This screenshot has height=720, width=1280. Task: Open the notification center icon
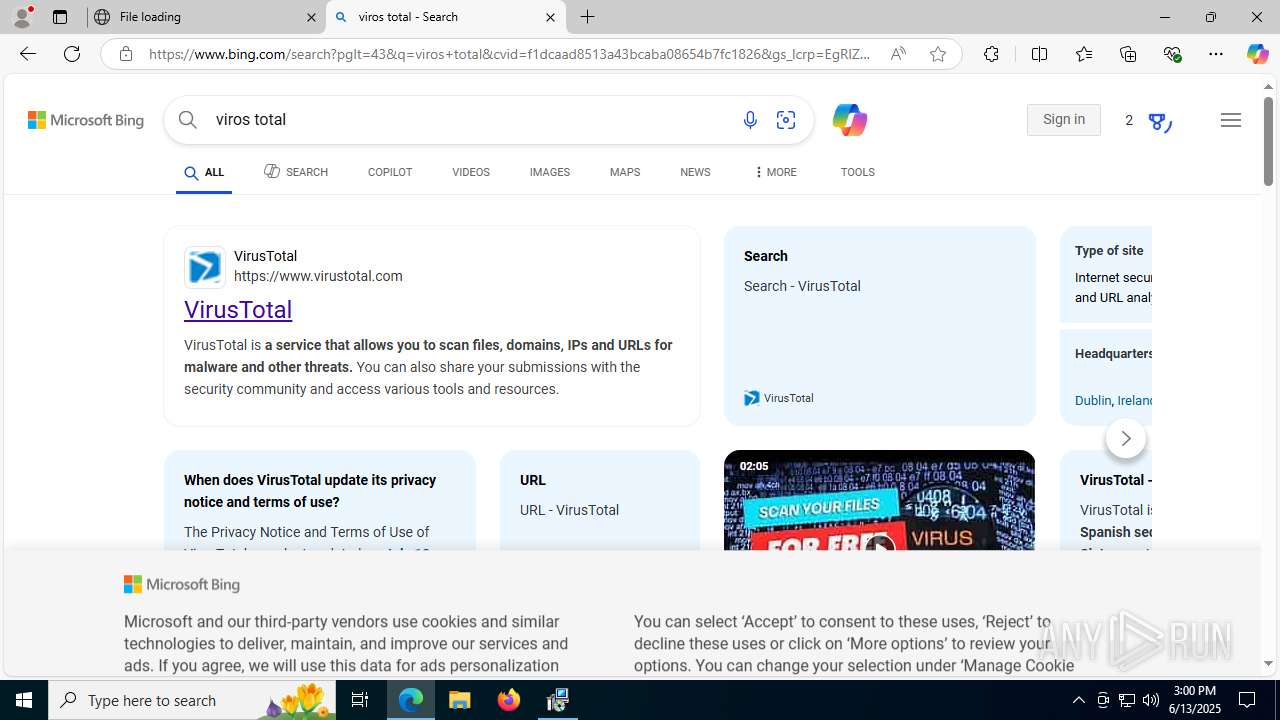[x=1248, y=700]
